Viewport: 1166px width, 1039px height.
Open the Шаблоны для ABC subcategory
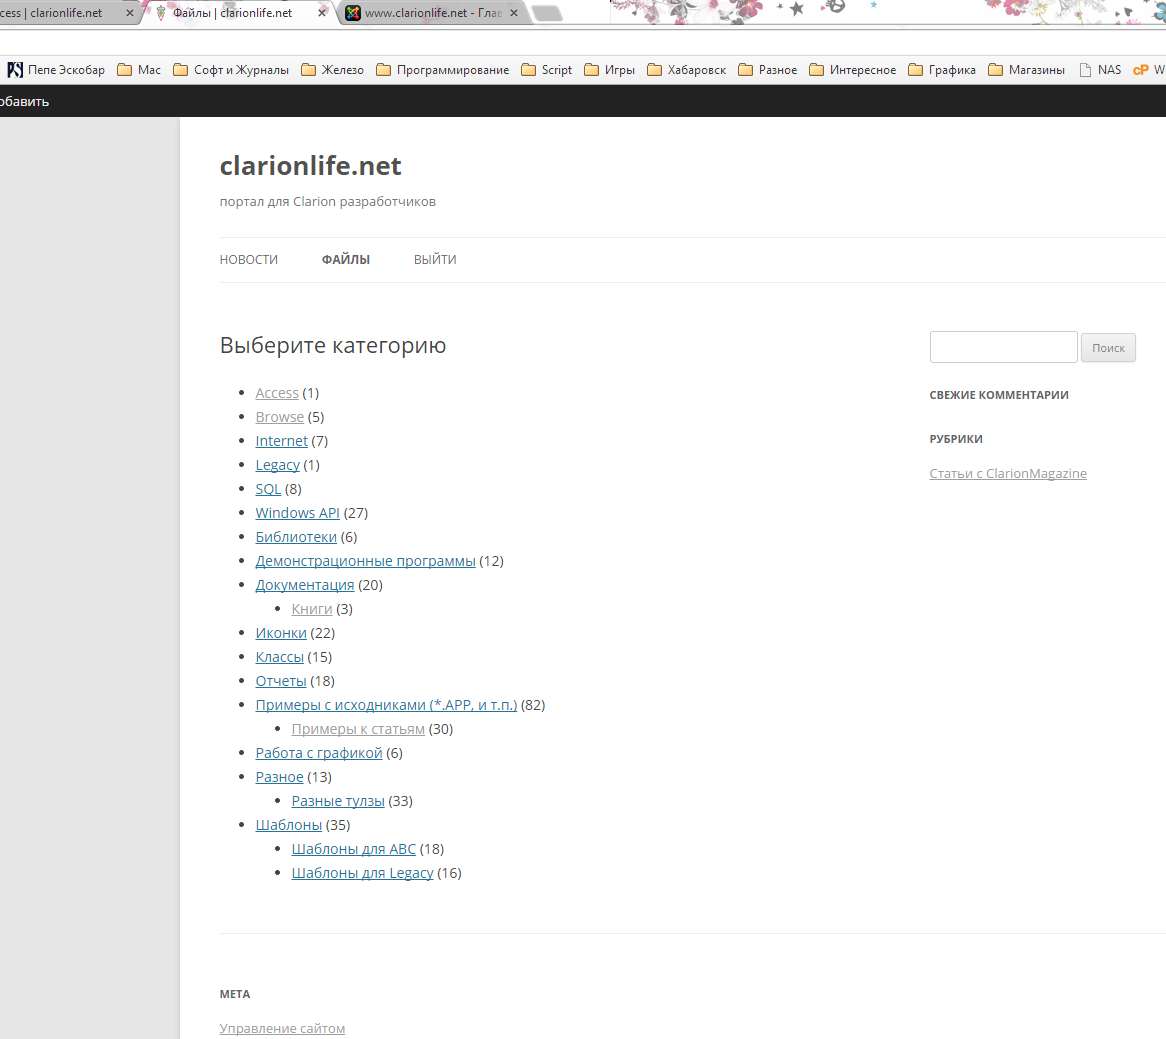tap(353, 849)
